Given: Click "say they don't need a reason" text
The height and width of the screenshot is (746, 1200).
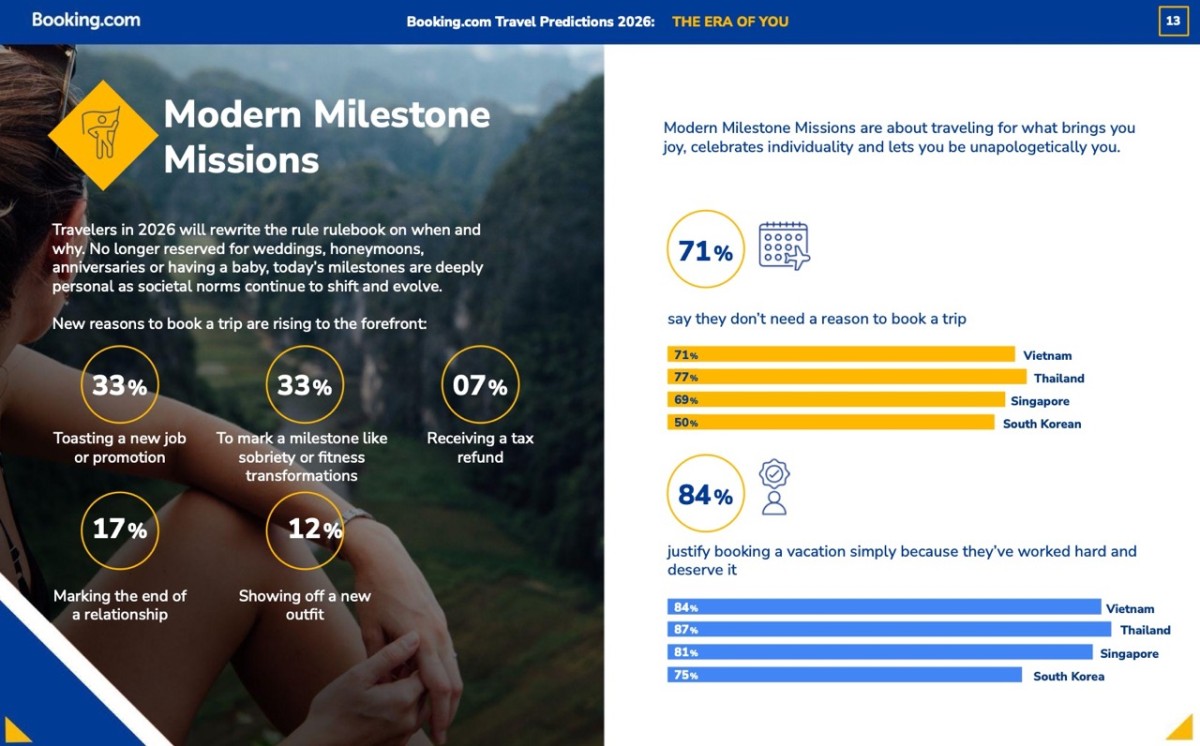Looking at the screenshot, I should 817,319.
